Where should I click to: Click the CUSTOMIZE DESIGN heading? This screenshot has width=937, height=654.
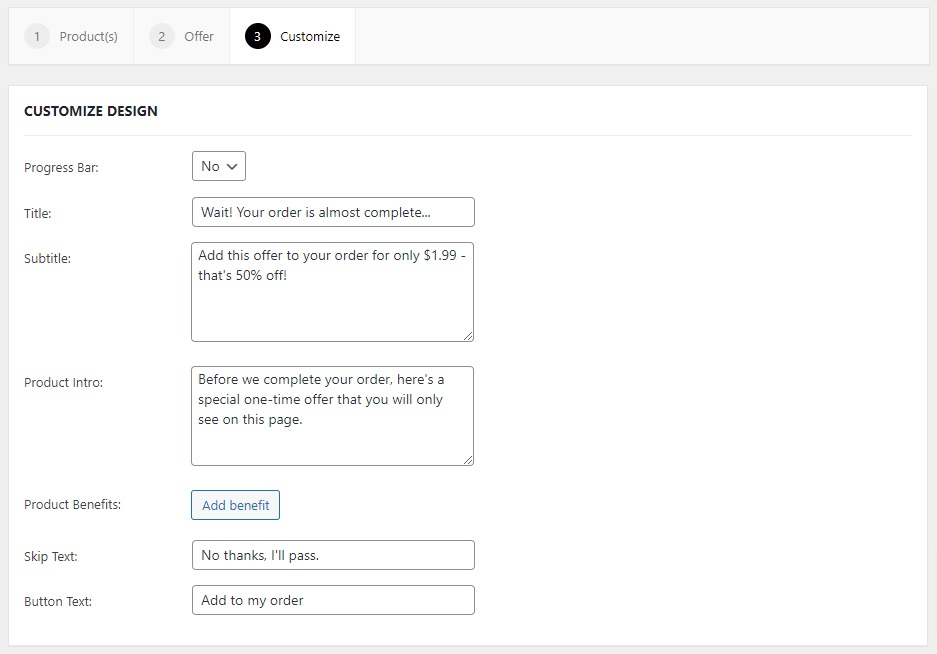90,111
